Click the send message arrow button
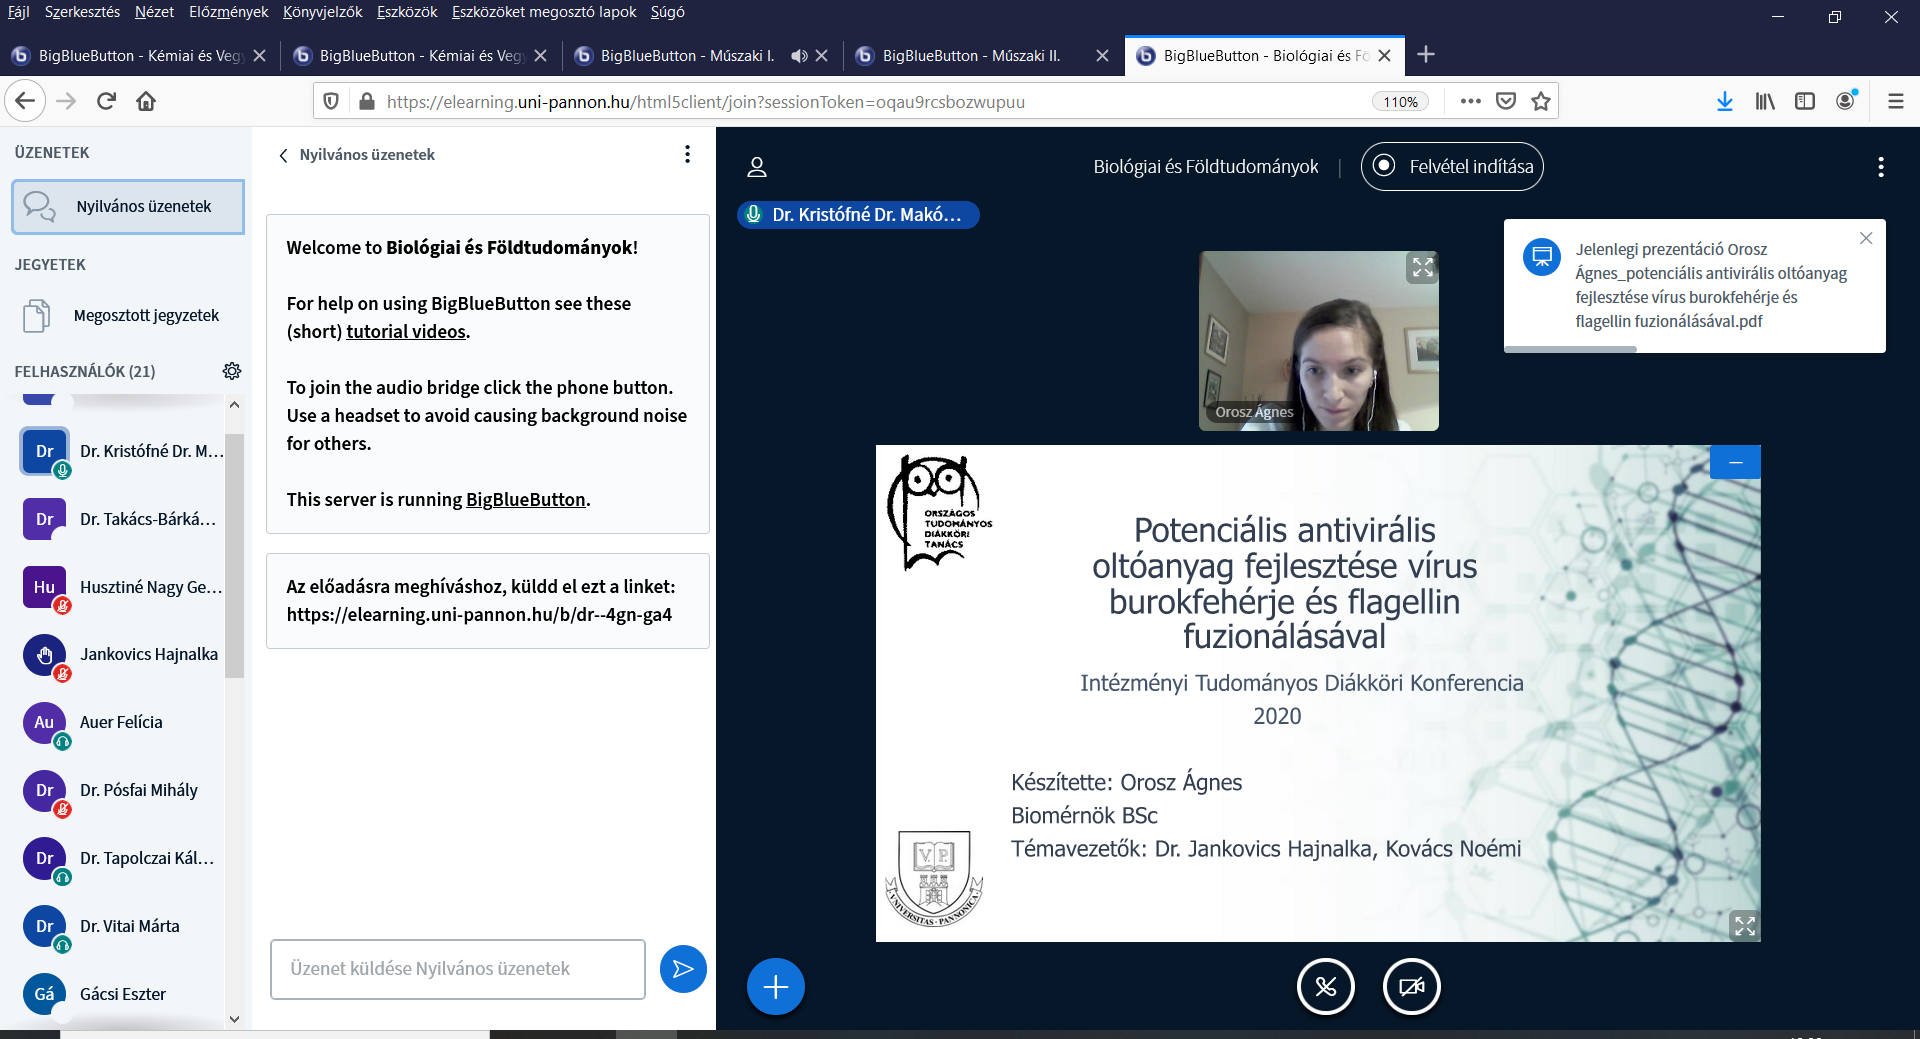 coord(683,969)
